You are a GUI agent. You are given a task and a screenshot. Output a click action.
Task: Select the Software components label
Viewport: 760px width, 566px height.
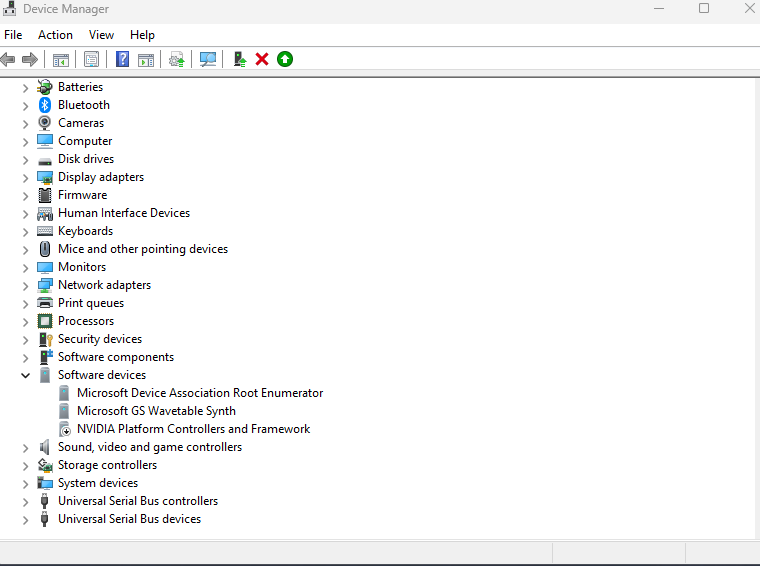coord(116,357)
